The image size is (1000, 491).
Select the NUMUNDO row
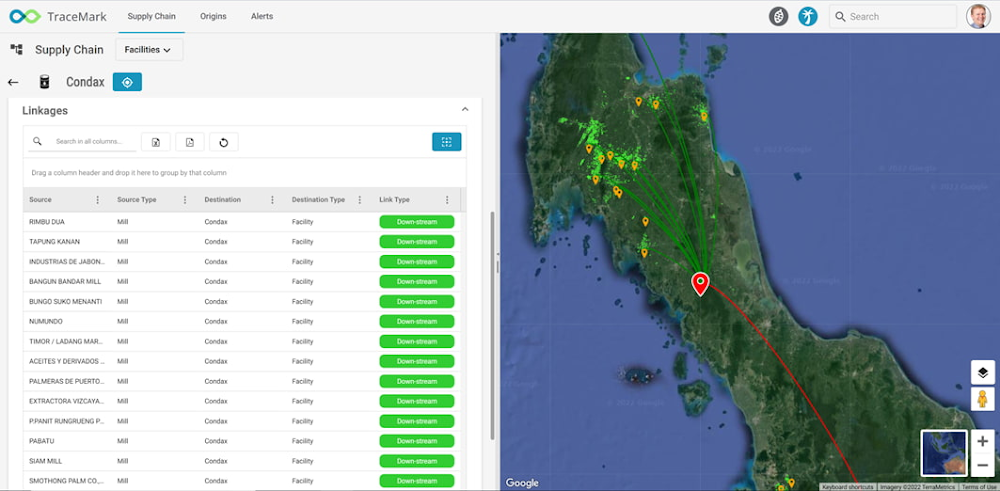(242, 321)
